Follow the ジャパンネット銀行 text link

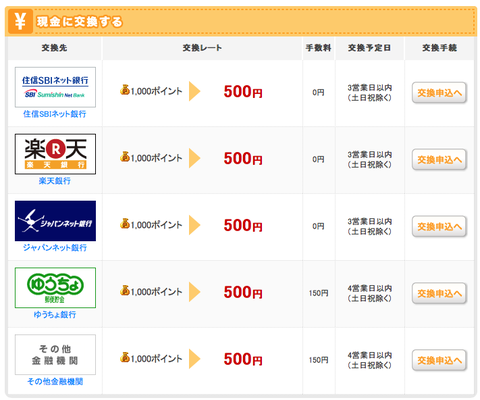(x=55, y=248)
